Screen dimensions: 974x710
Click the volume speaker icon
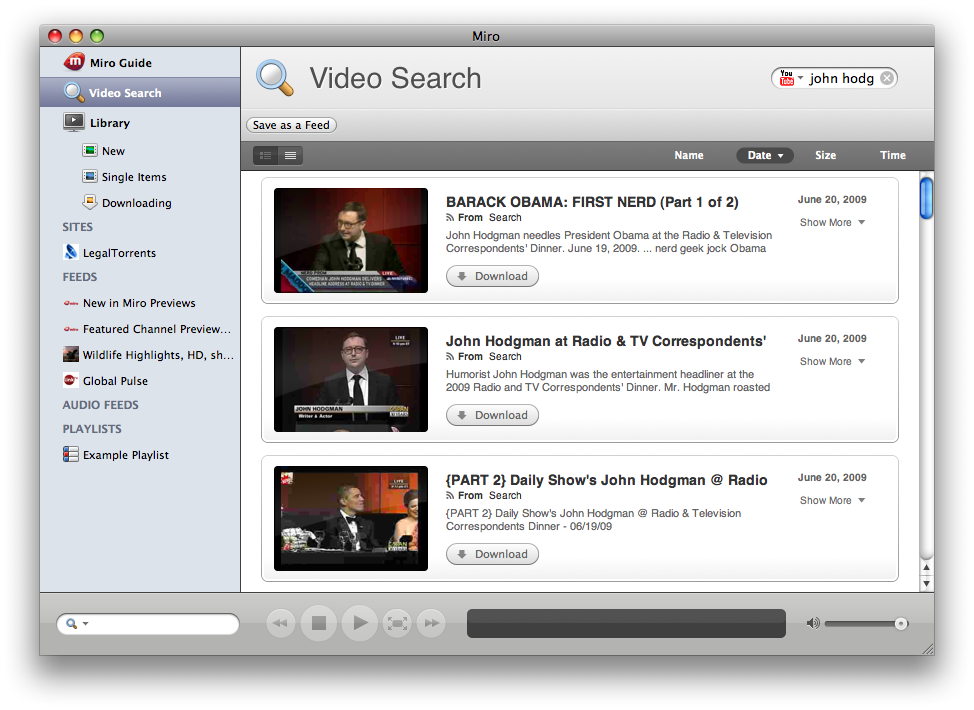coord(812,623)
